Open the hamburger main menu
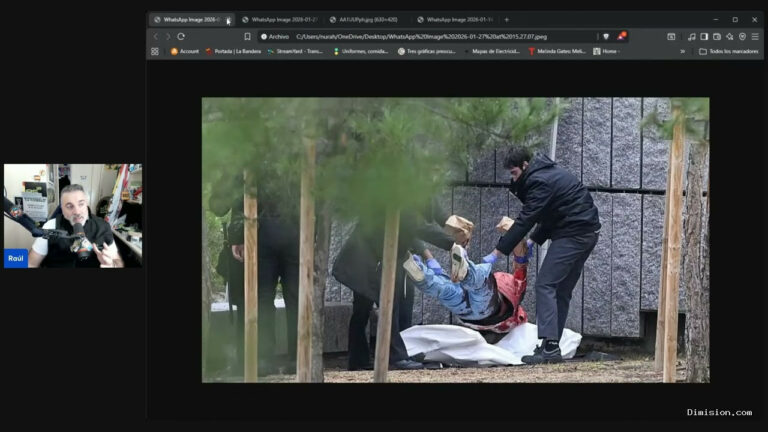Screen dimensions: 768x432 pos(755,37)
